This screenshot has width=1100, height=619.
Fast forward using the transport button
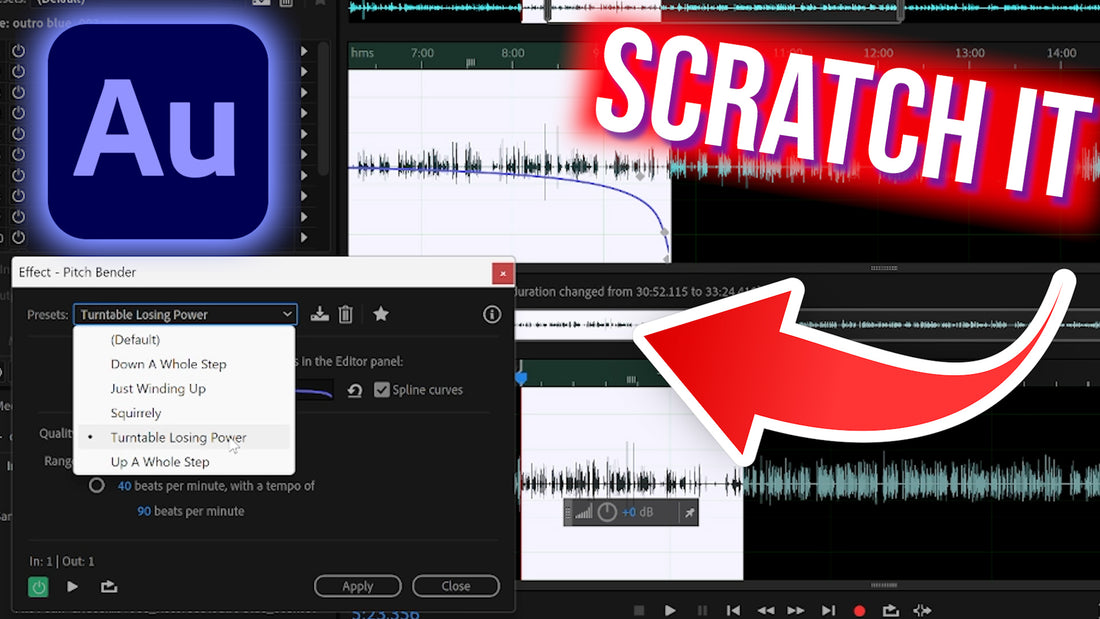point(796,611)
